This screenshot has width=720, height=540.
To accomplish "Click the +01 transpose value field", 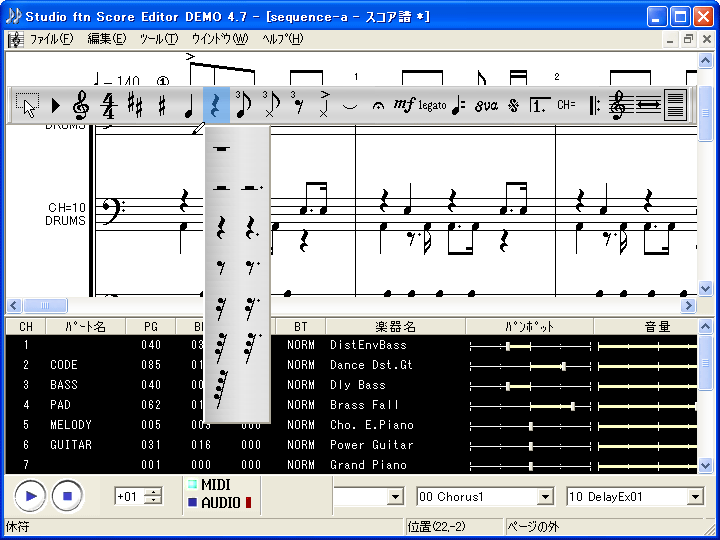I will [129, 496].
